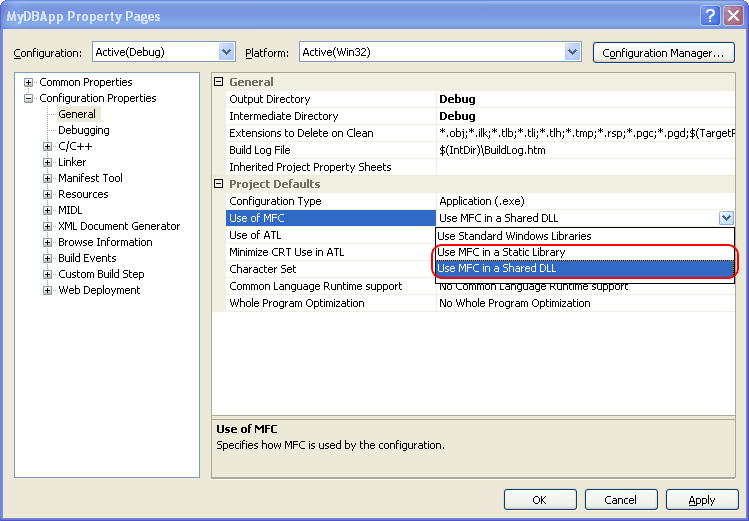749x521 pixels.
Task: Open the Configuration Manager
Action: click(x=663, y=52)
